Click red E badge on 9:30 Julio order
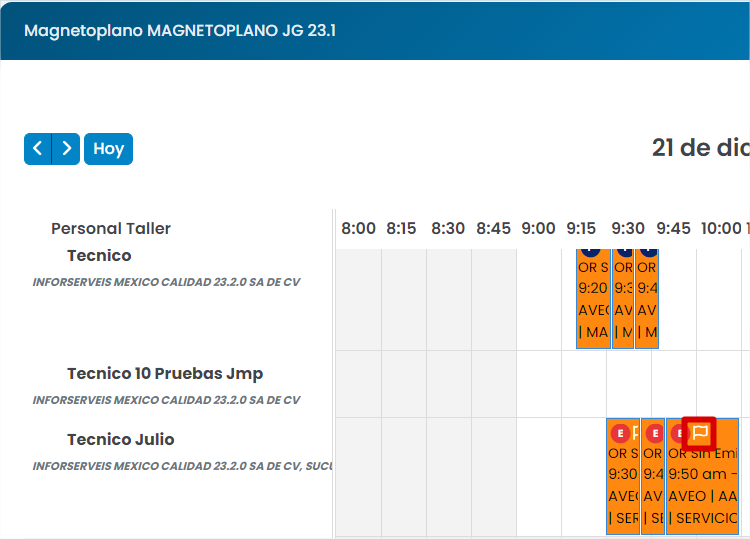Viewport: 750px width, 539px height. pos(620,433)
